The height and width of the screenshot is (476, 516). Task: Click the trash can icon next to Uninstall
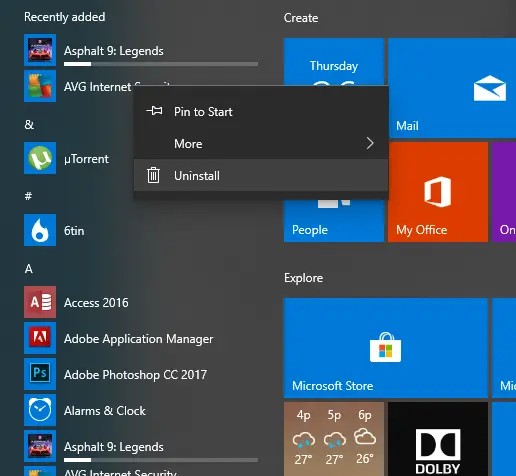point(153,175)
